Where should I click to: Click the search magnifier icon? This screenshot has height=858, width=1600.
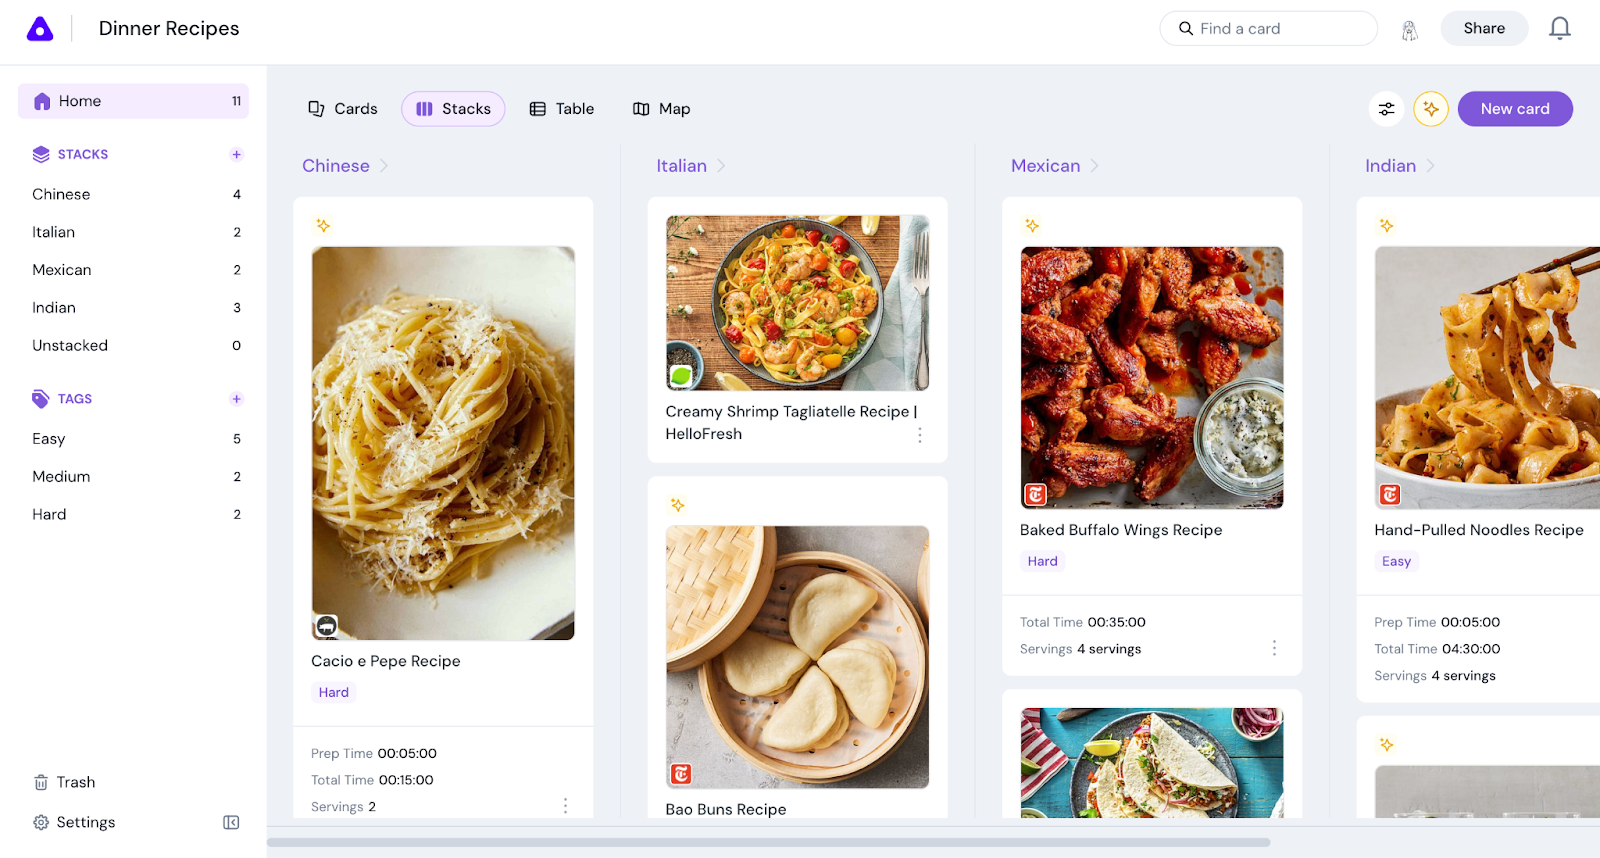[1186, 29]
